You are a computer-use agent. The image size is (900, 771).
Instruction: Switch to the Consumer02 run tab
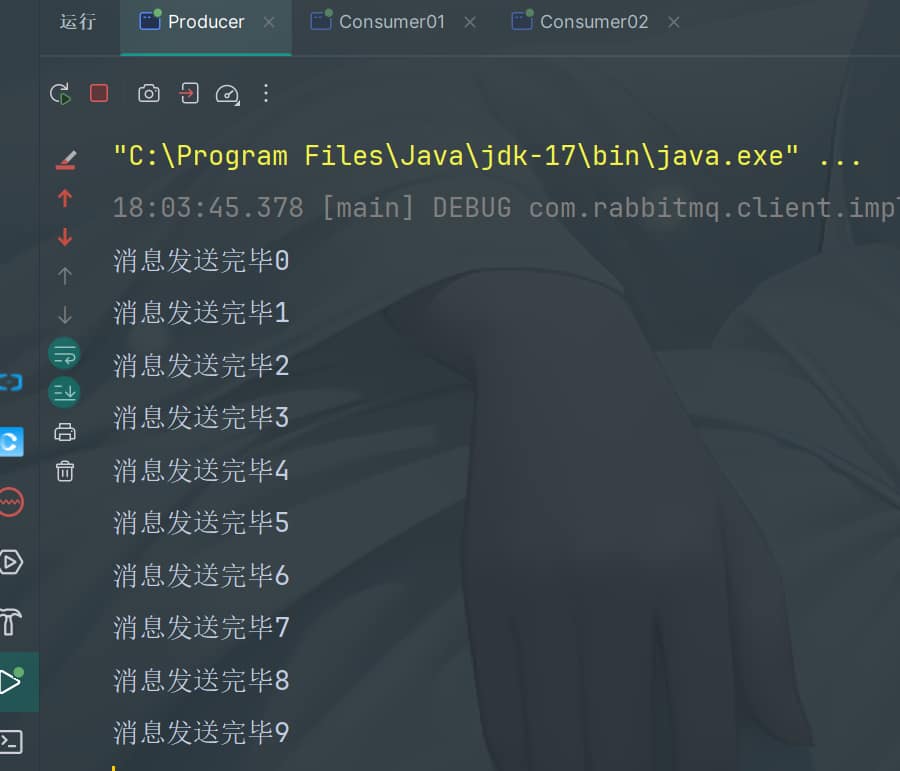pos(592,22)
